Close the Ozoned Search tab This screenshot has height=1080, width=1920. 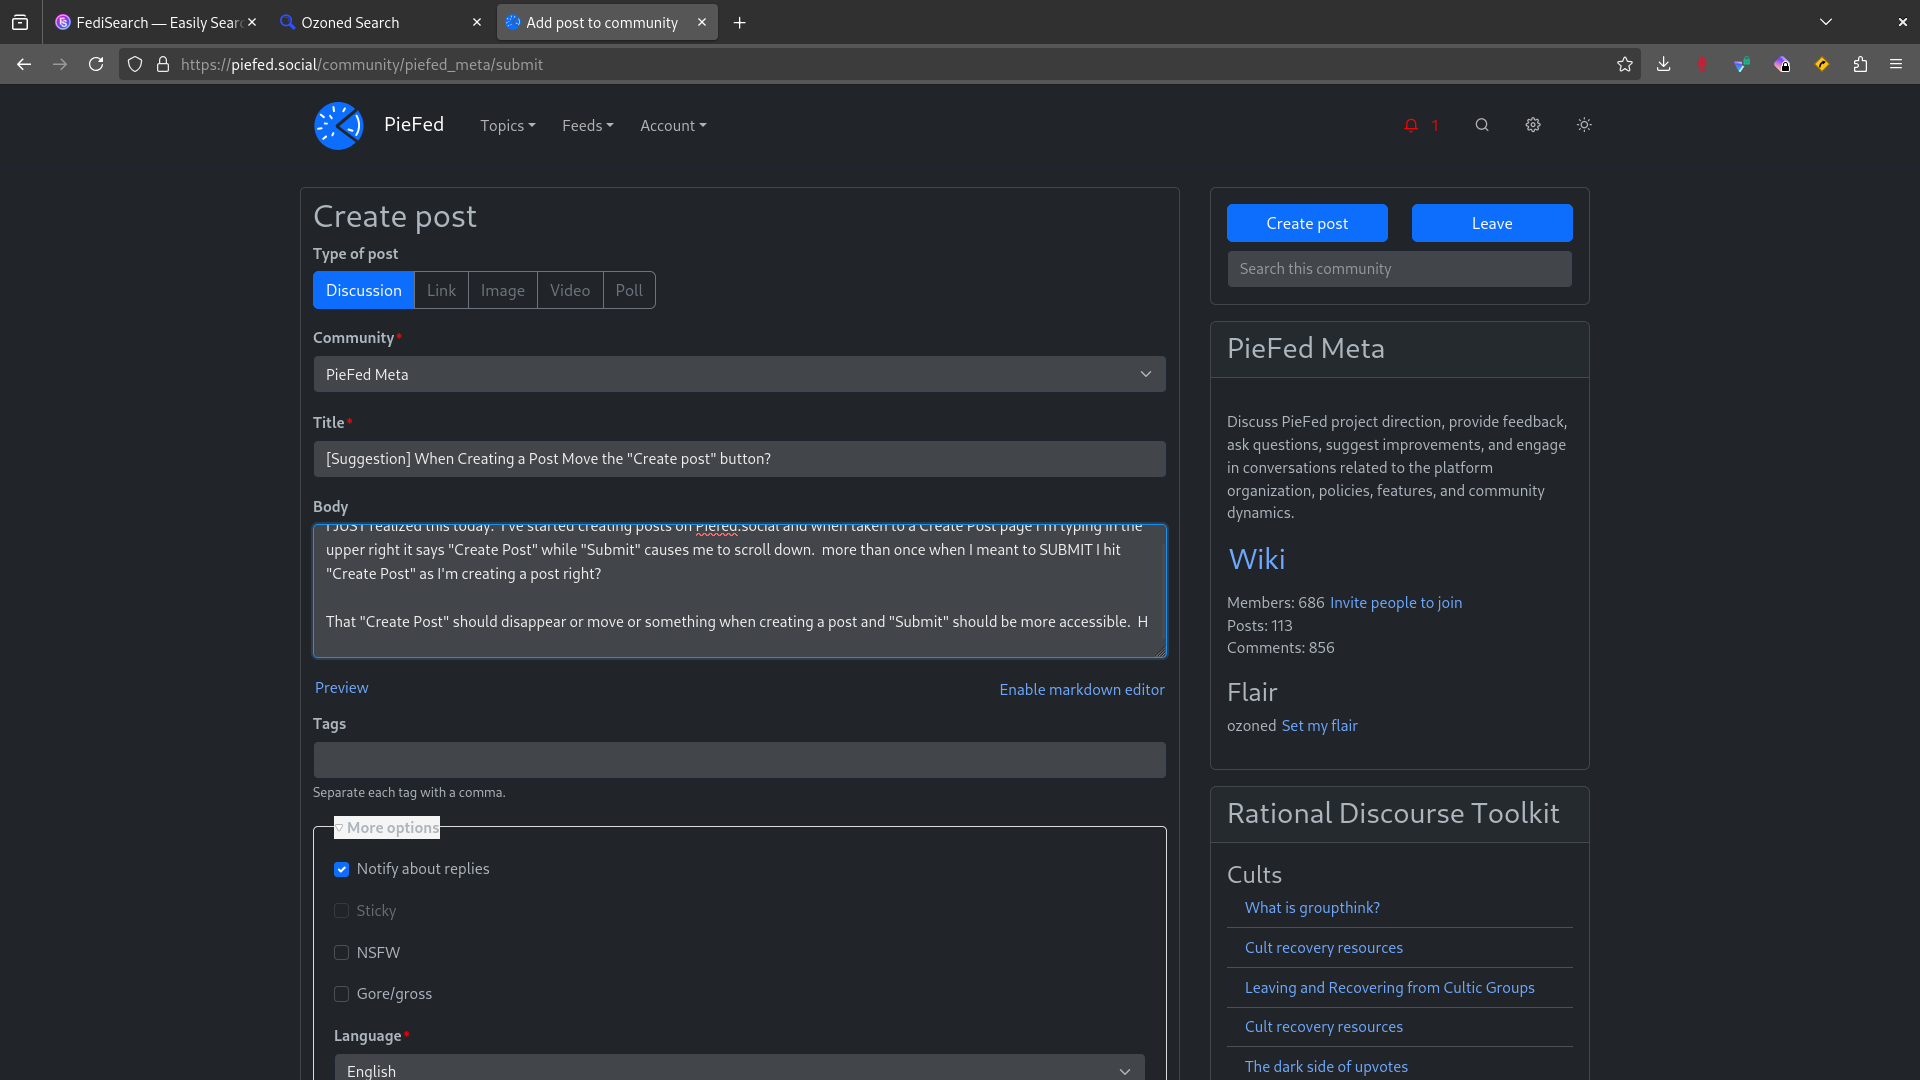[x=477, y=22]
